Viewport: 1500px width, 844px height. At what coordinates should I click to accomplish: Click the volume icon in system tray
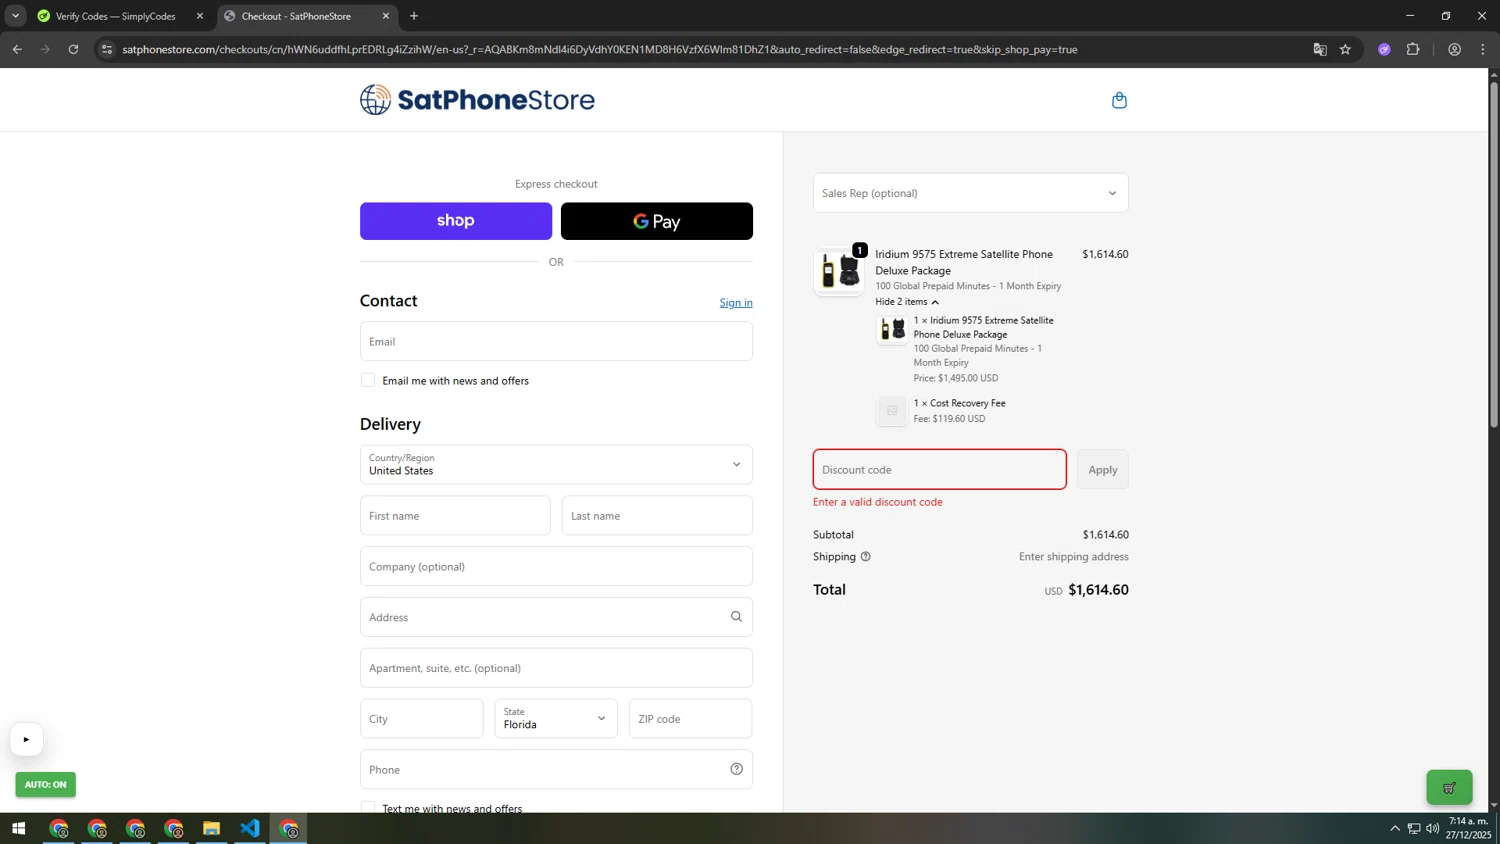click(x=1432, y=828)
